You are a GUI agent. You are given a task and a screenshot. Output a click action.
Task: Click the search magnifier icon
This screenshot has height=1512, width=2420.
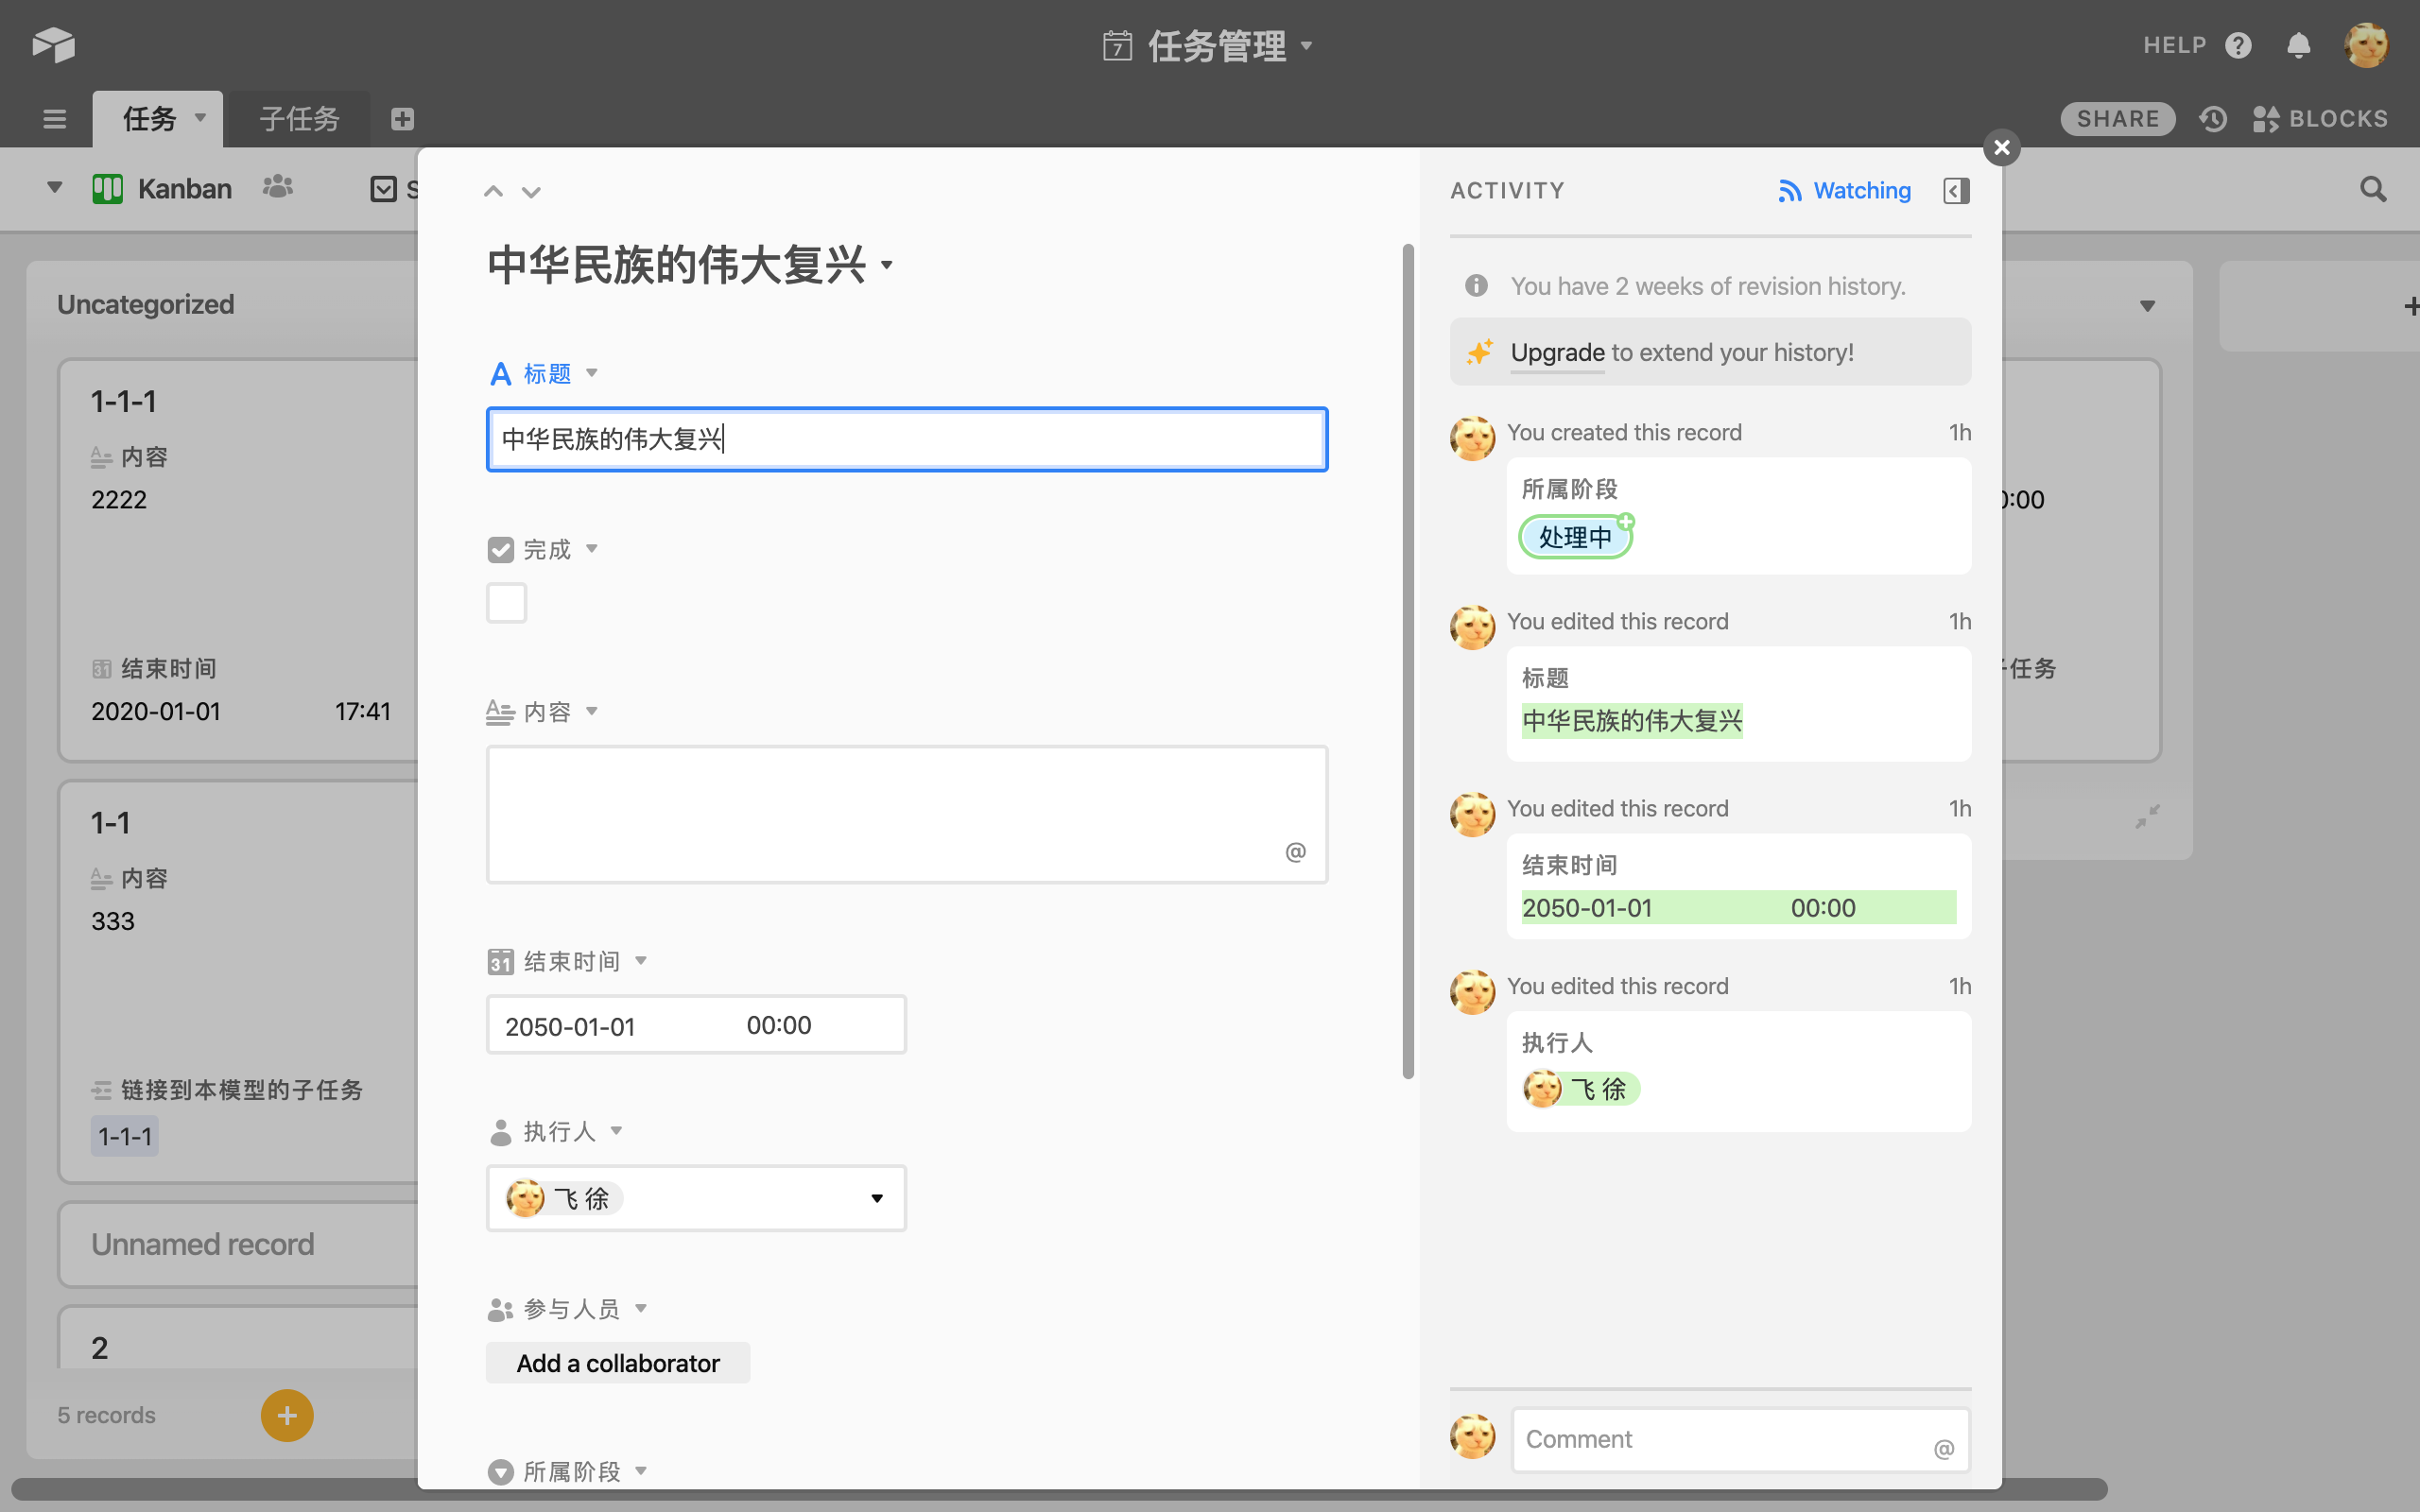(x=2372, y=189)
